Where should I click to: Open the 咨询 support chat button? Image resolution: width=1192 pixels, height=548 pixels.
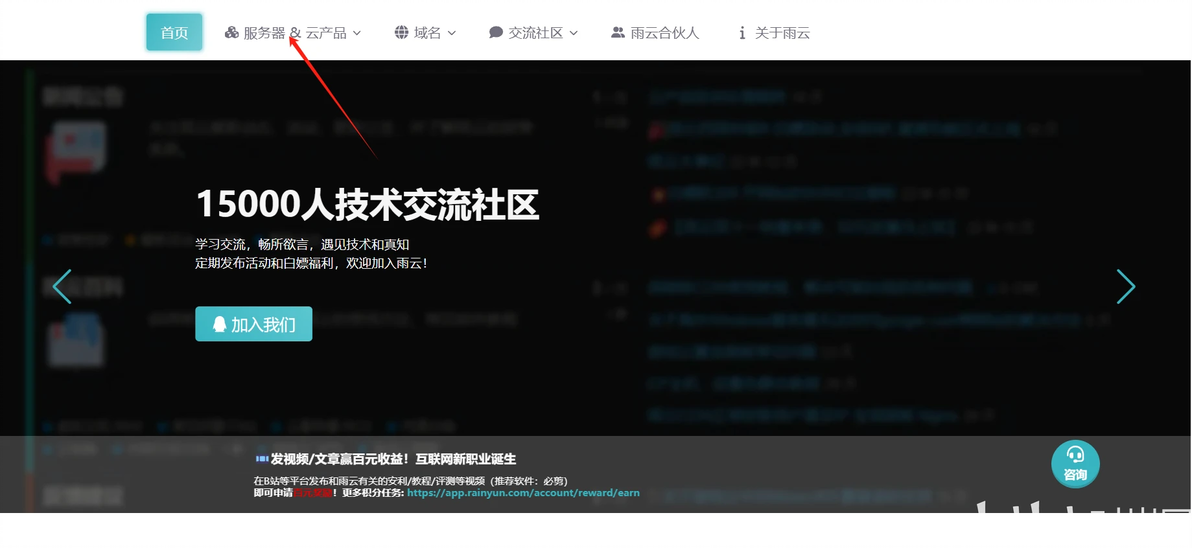(1075, 464)
